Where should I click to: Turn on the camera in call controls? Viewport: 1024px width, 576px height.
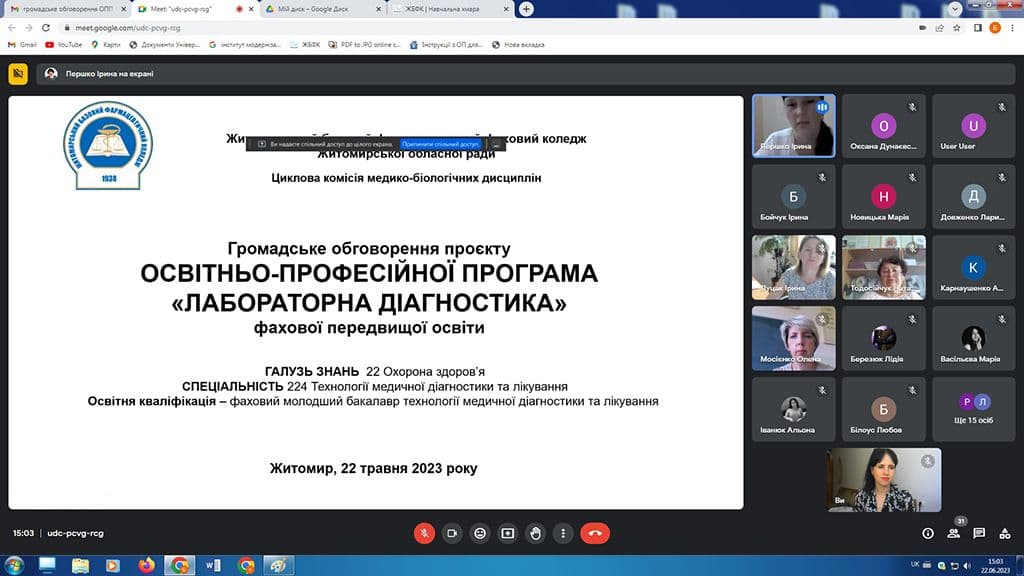tap(452, 534)
